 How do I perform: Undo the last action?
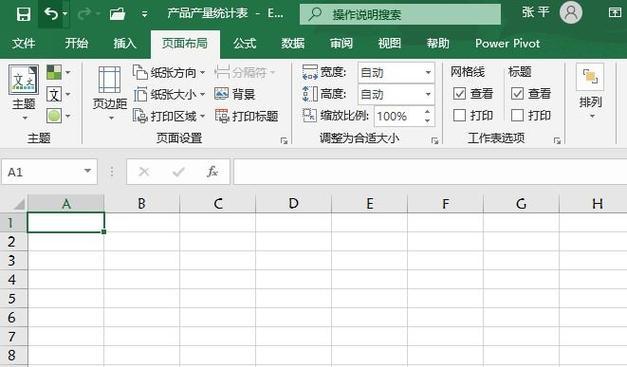(x=51, y=14)
